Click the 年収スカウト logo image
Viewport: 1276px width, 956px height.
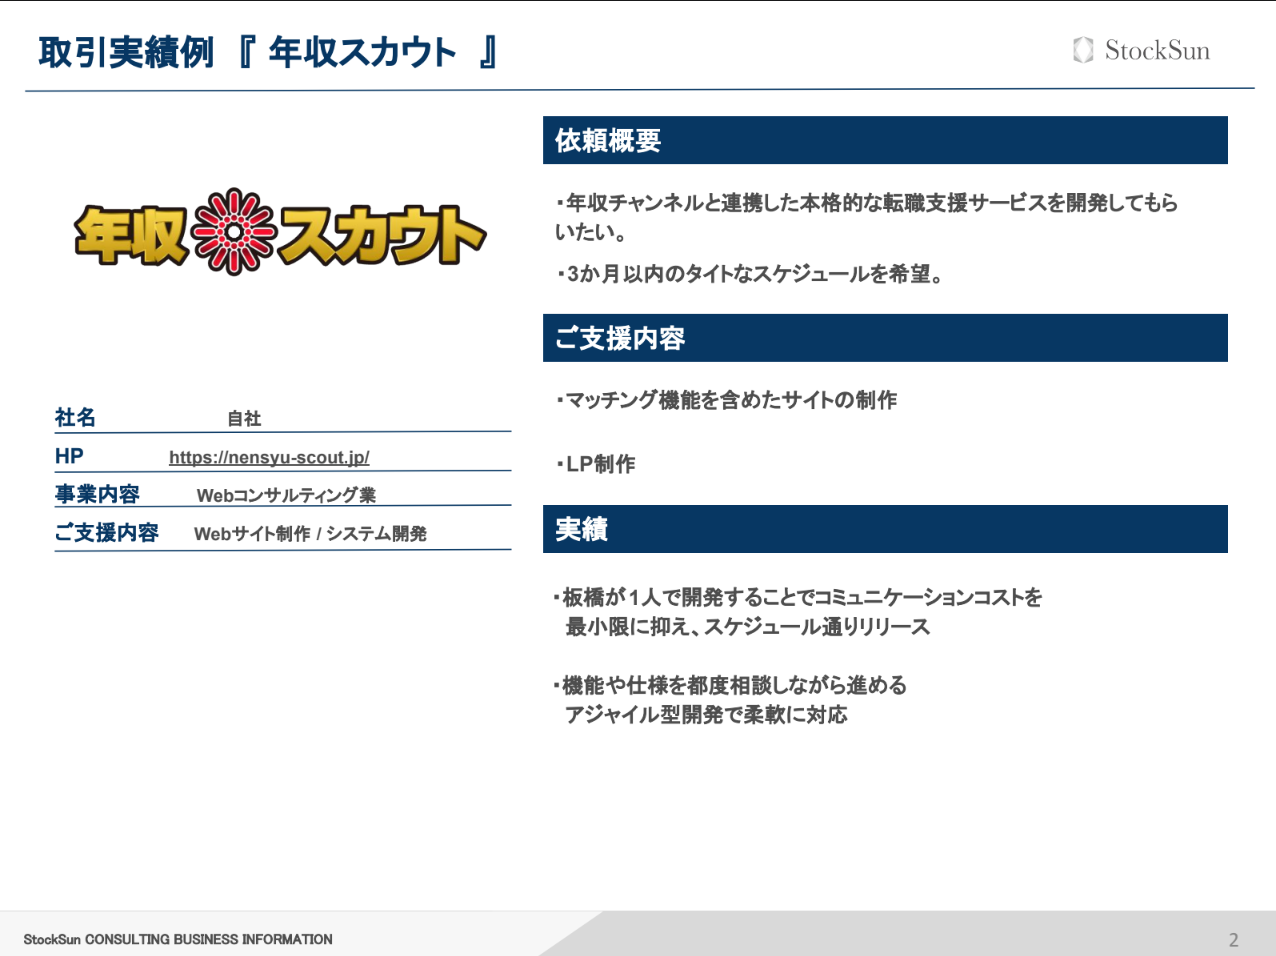pyautogui.click(x=280, y=232)
